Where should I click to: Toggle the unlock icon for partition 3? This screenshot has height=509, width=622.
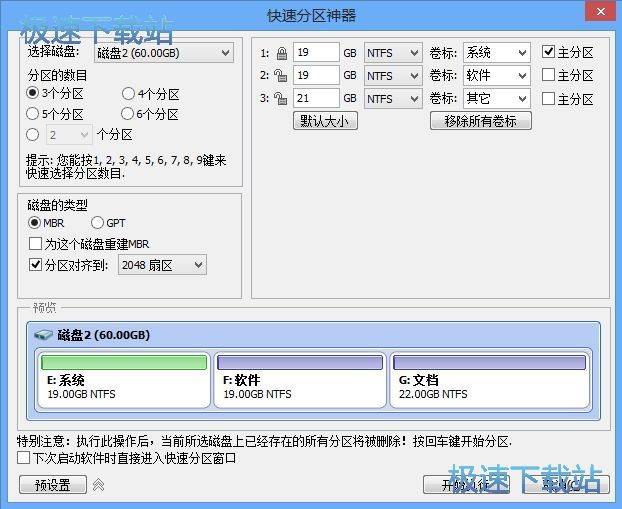(280, 98)
